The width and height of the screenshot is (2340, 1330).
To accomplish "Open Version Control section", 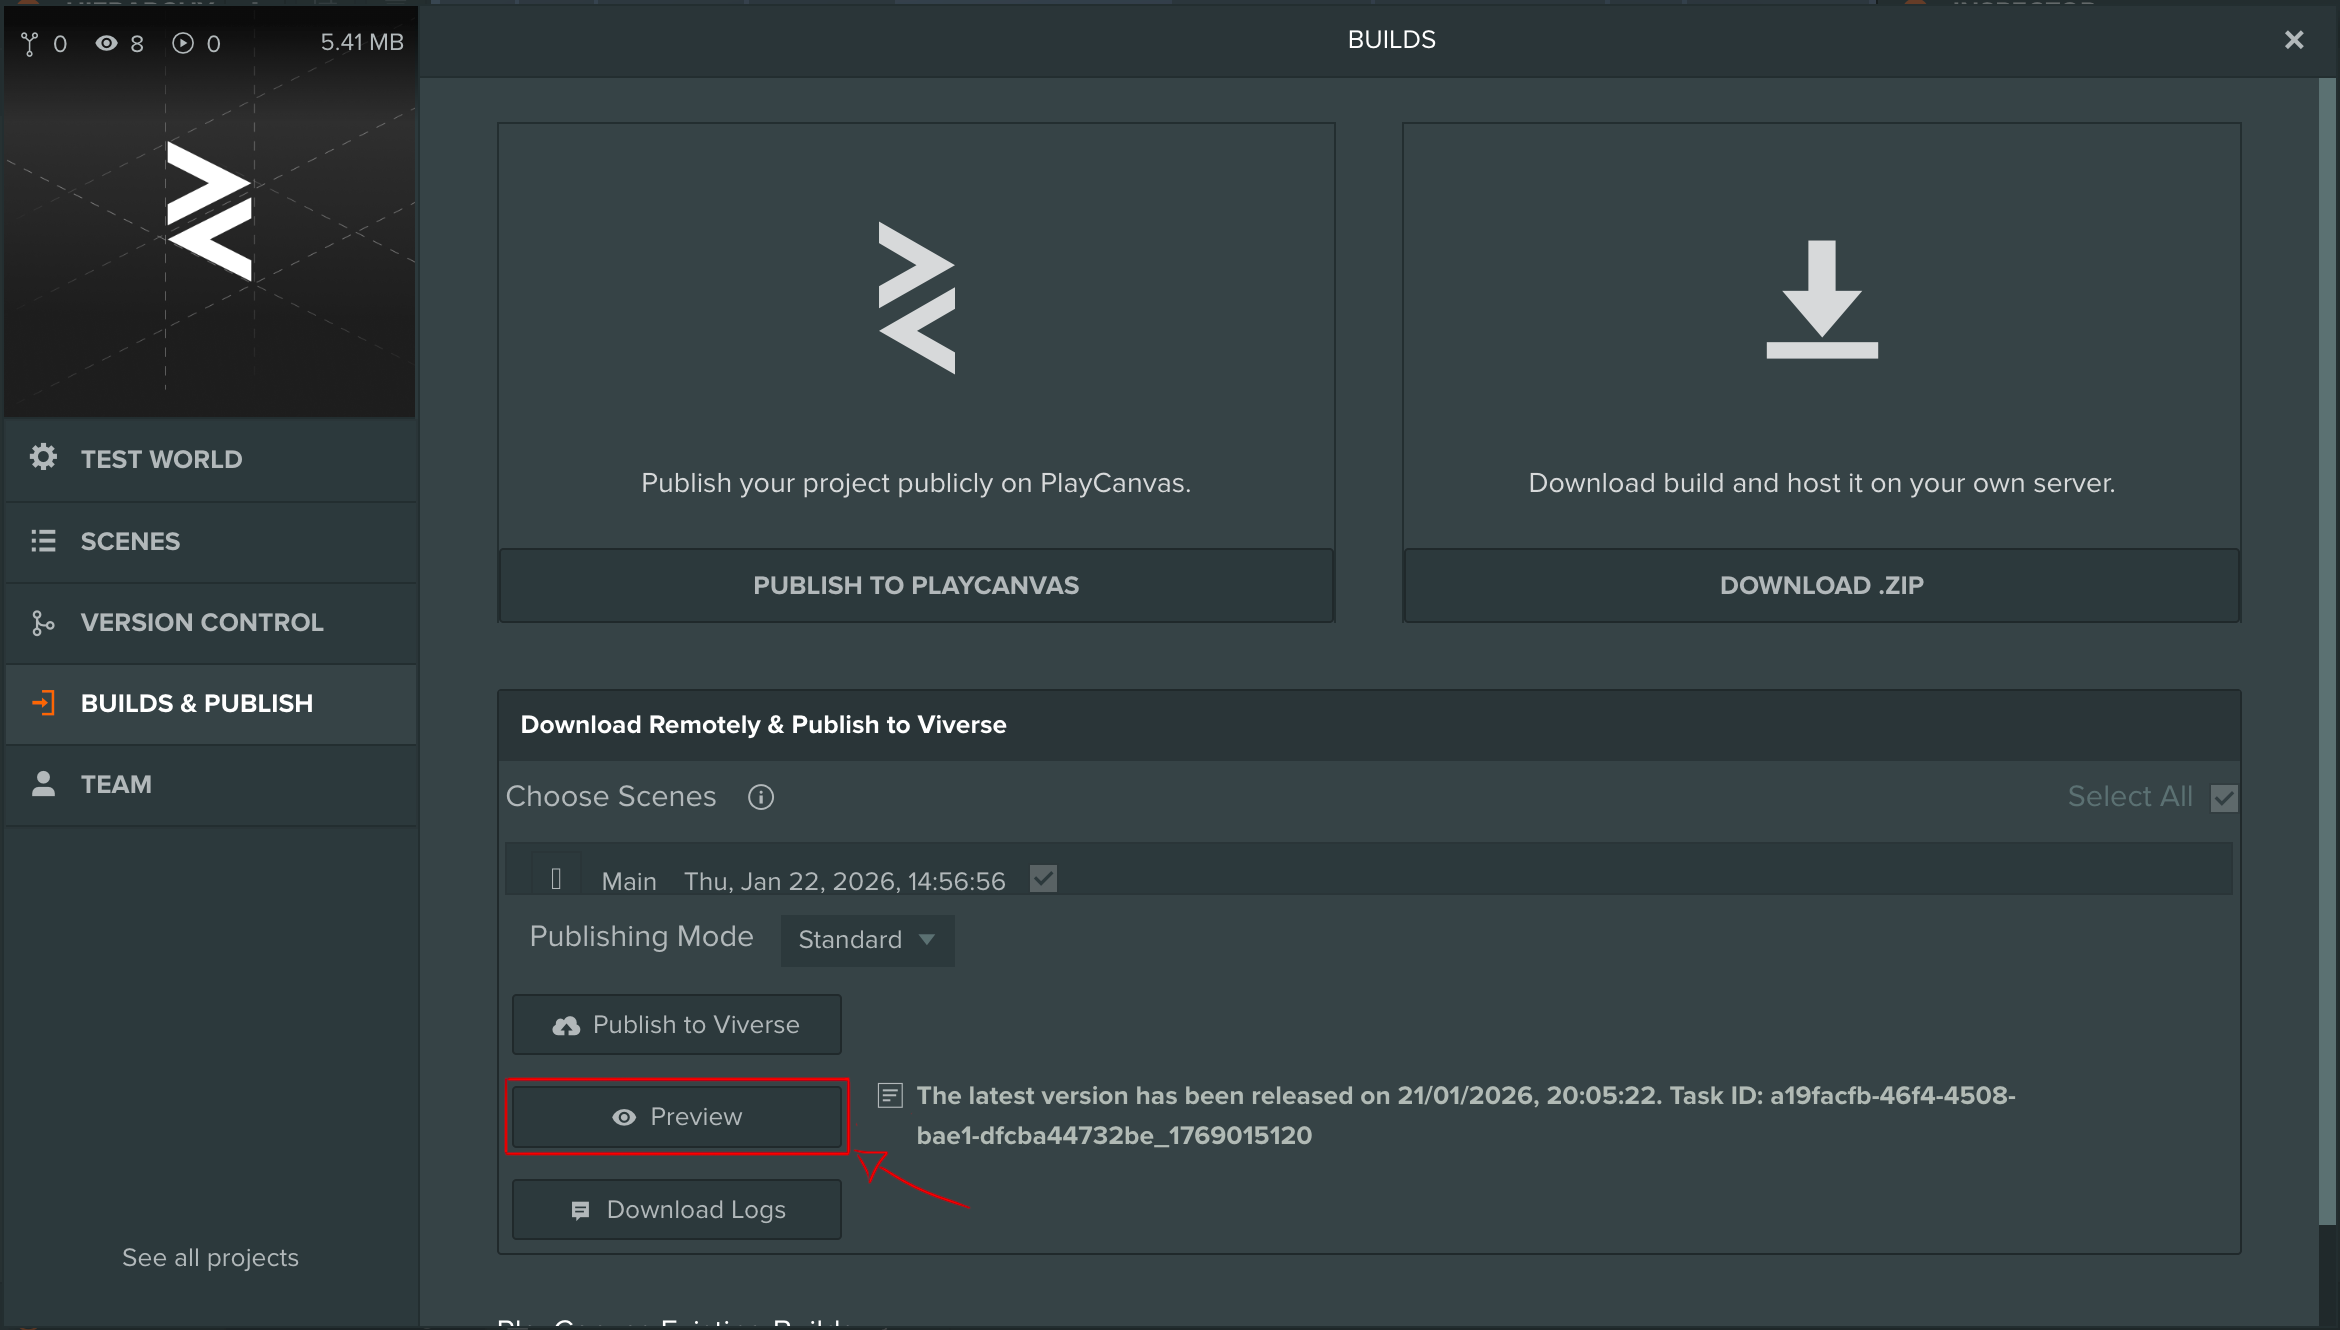I will click(x=202, y=622).
